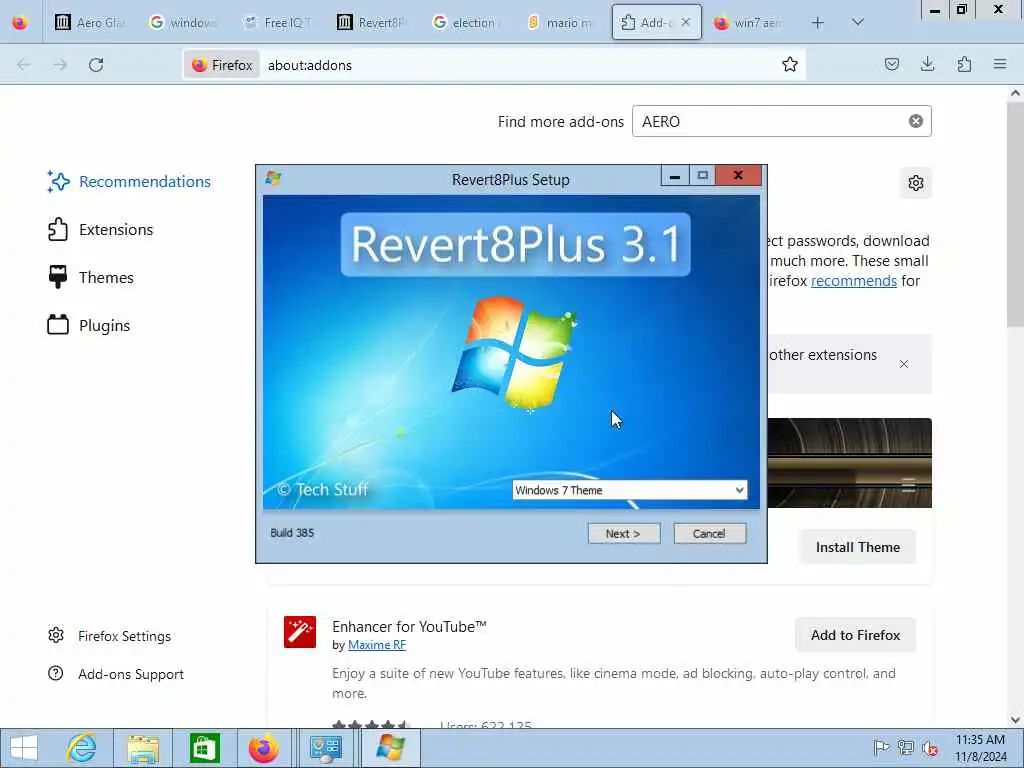Click the scrollbar down arrow

1016,720
